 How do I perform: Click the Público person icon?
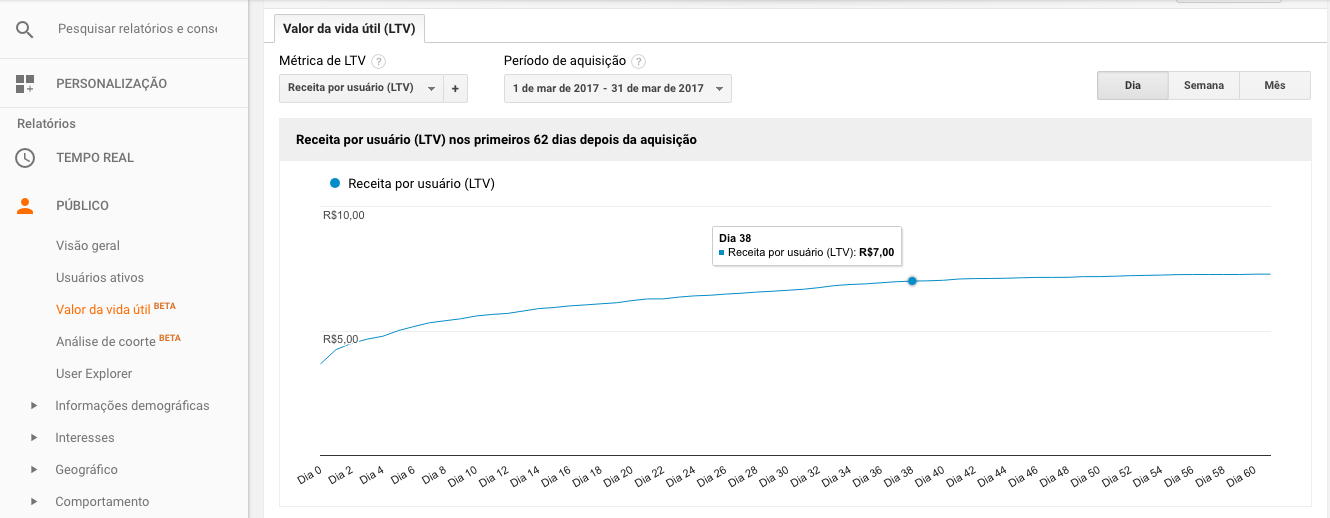[25, 206]
